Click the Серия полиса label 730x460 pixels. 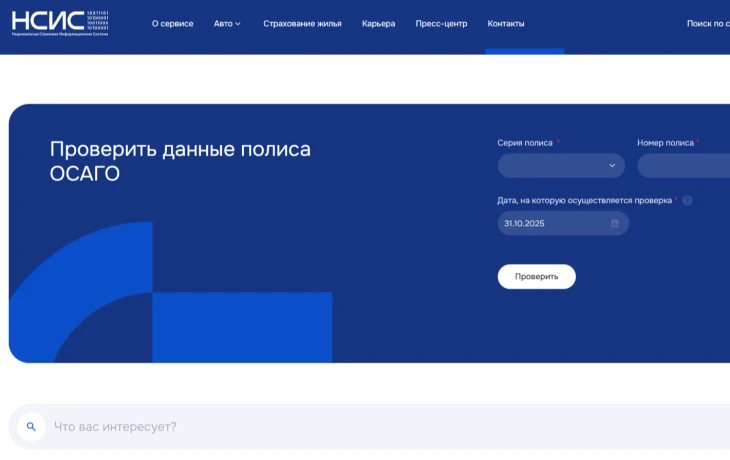pyautogui.click(x=525, y=143)
